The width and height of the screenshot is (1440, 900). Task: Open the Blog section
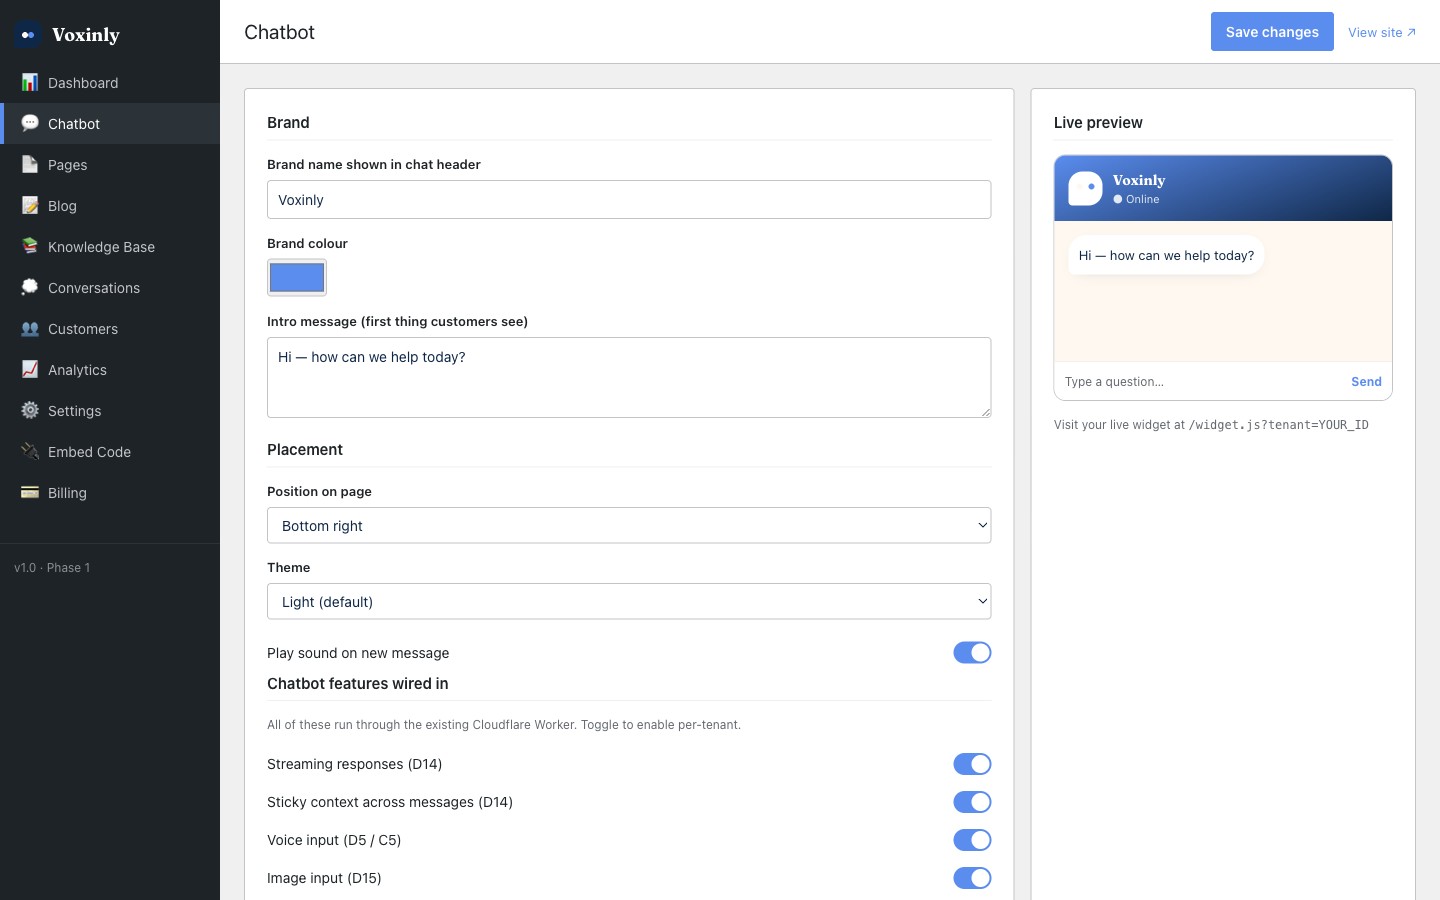pos(110,206)
